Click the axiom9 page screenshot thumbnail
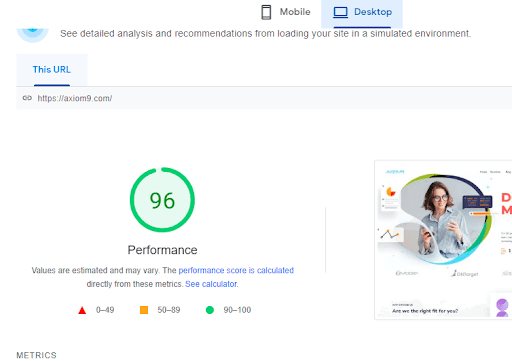512x361 pixels. pos(443,240)
